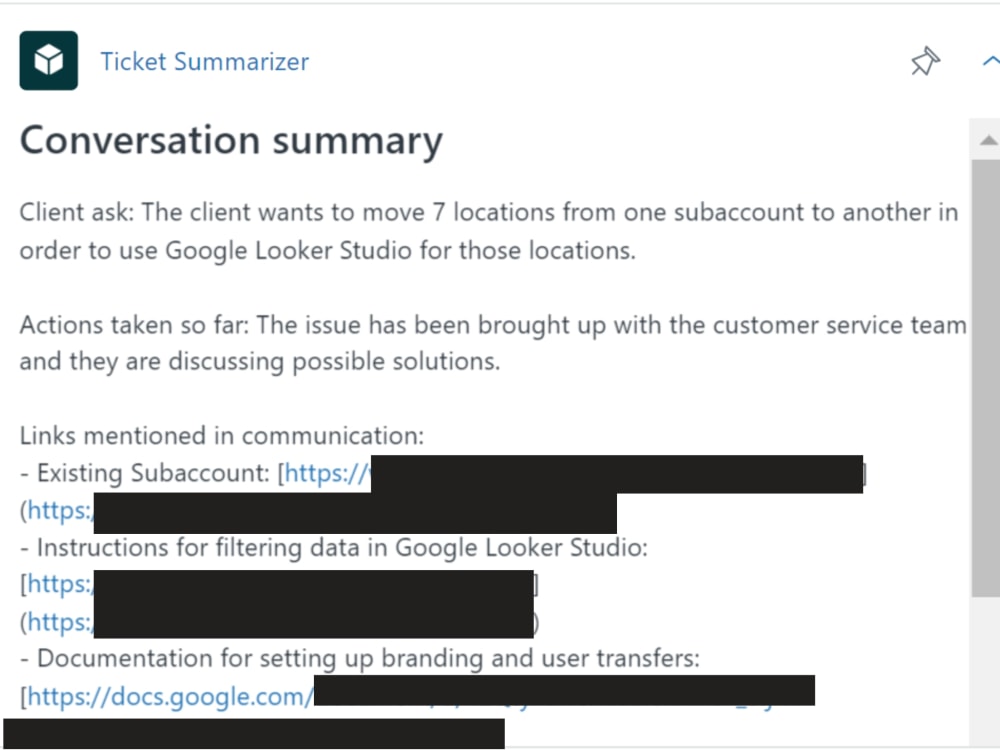Click the teal cube Ticket Summarizer app icon
The image size is (1000, 750).
click(x=48, y=60)
